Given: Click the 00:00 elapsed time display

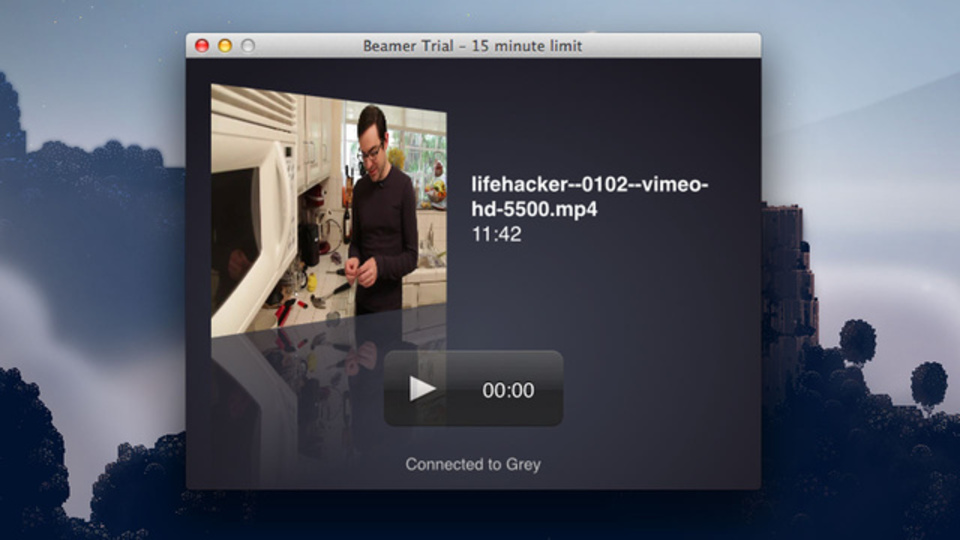Looking at the screenshot, I should click(508, 390).
